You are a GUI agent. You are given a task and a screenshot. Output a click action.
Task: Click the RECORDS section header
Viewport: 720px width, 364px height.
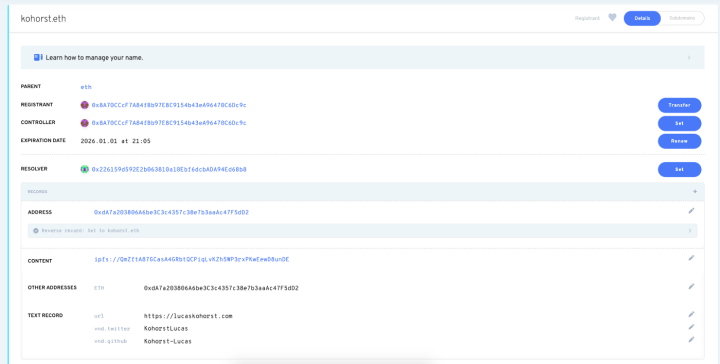tap(362, 191)
